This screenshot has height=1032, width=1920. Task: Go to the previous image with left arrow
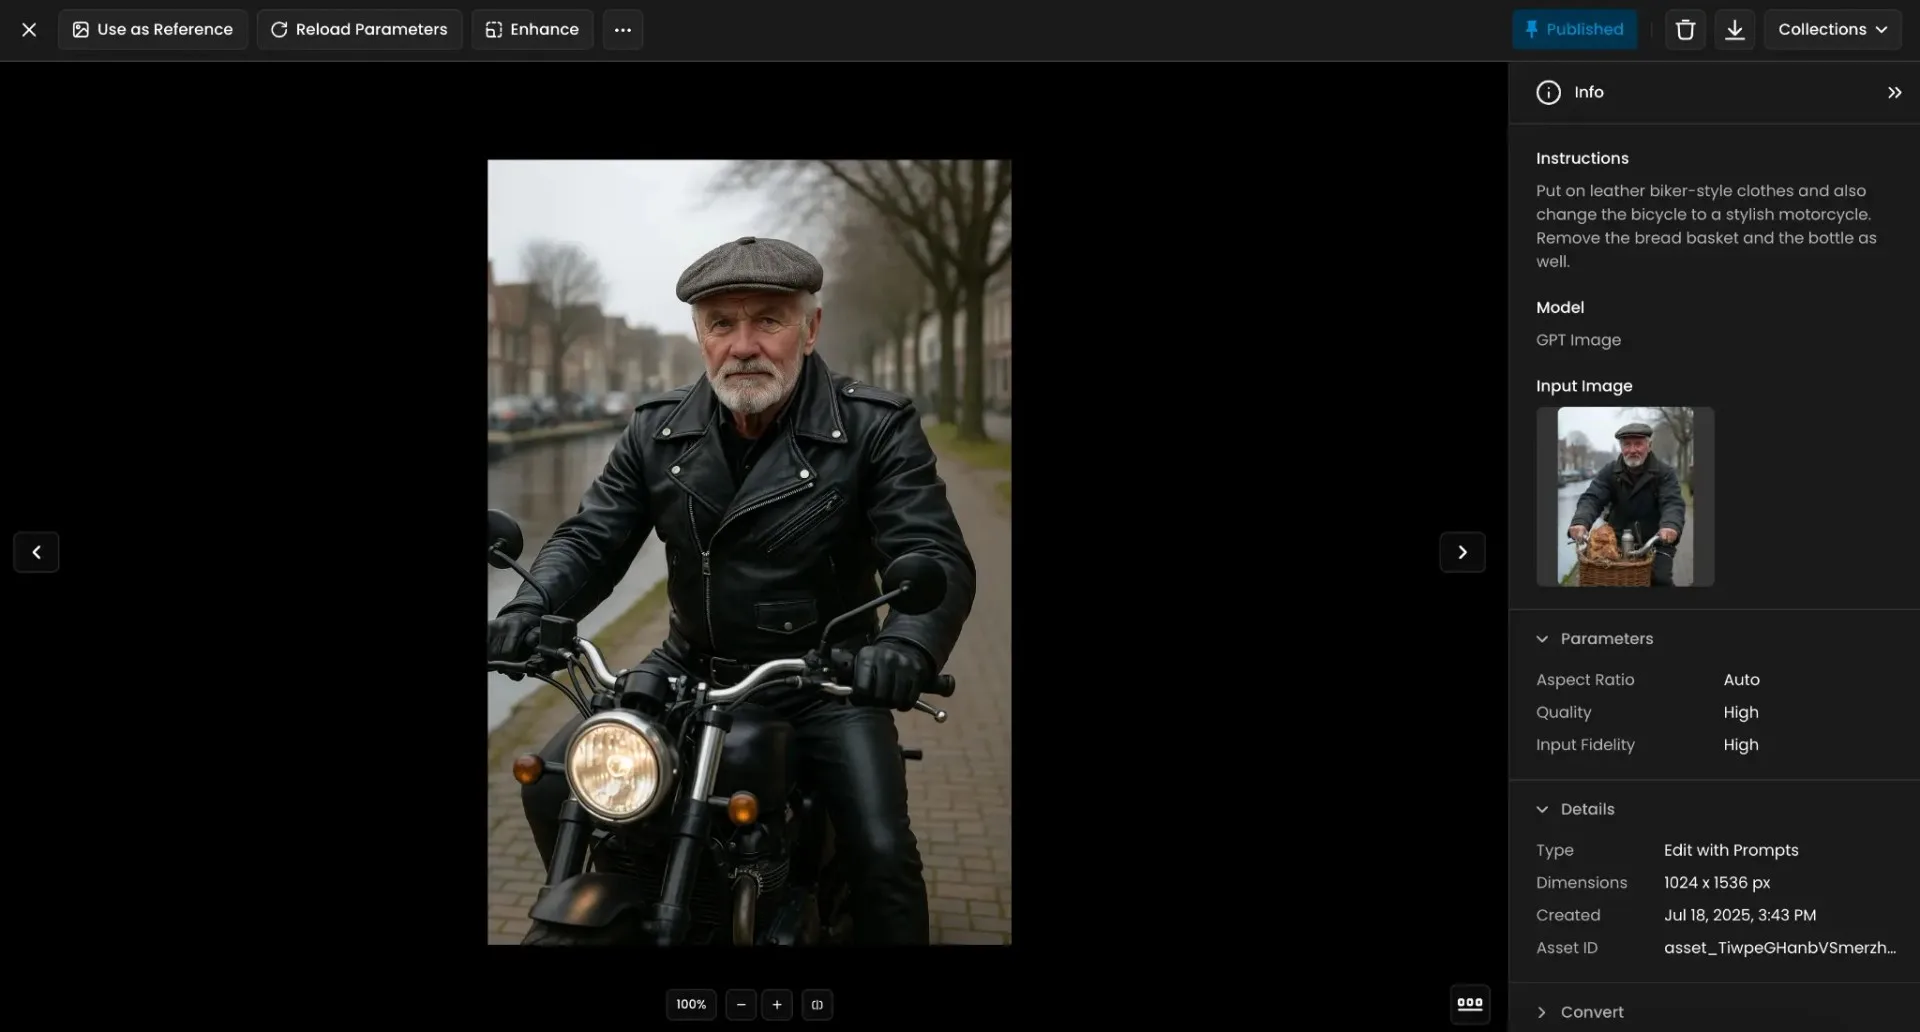point(36,552)
